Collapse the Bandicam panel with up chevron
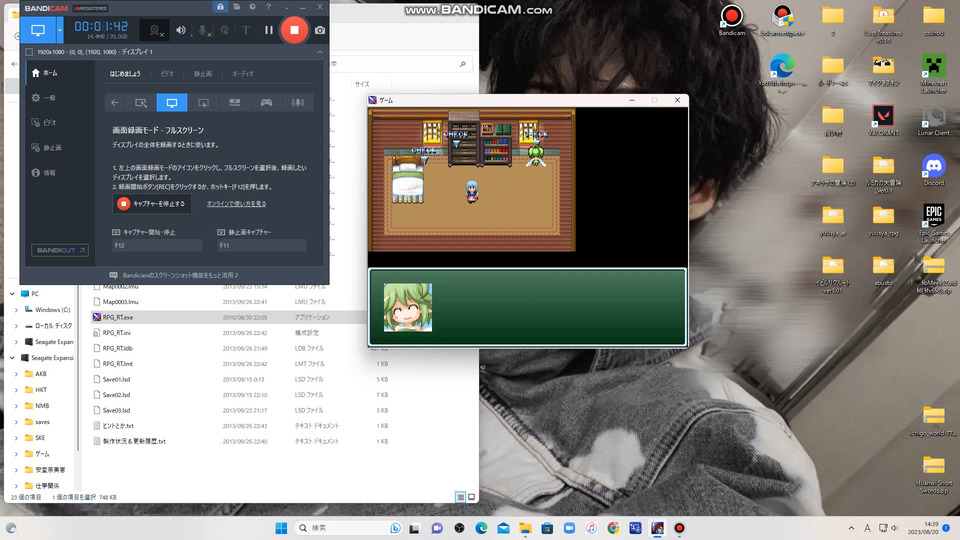Viewport: 960px width, 540px height. coord(320,52)
